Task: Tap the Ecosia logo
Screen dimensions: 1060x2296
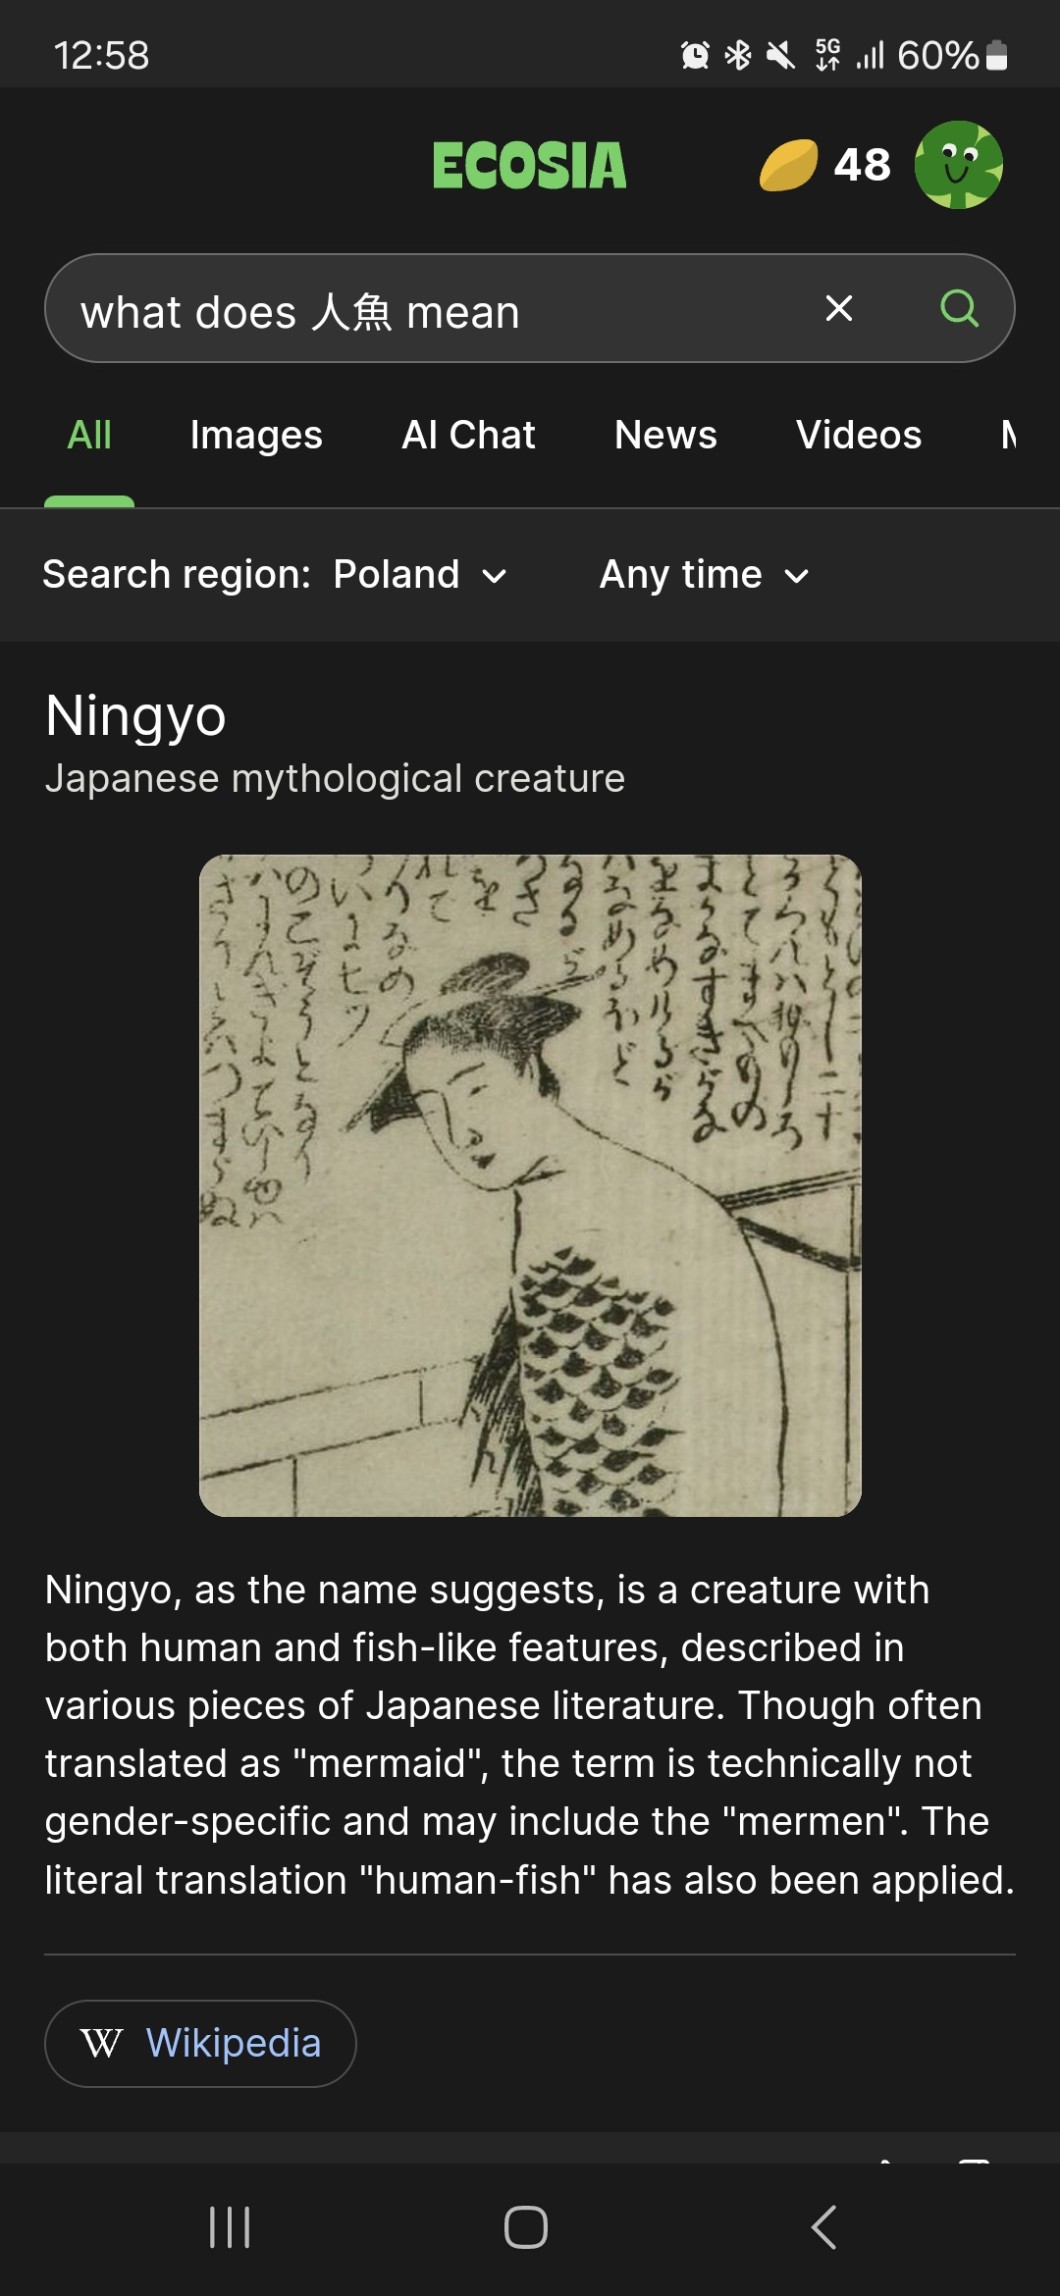Action: pyautogui.click(x=529, y=166)
